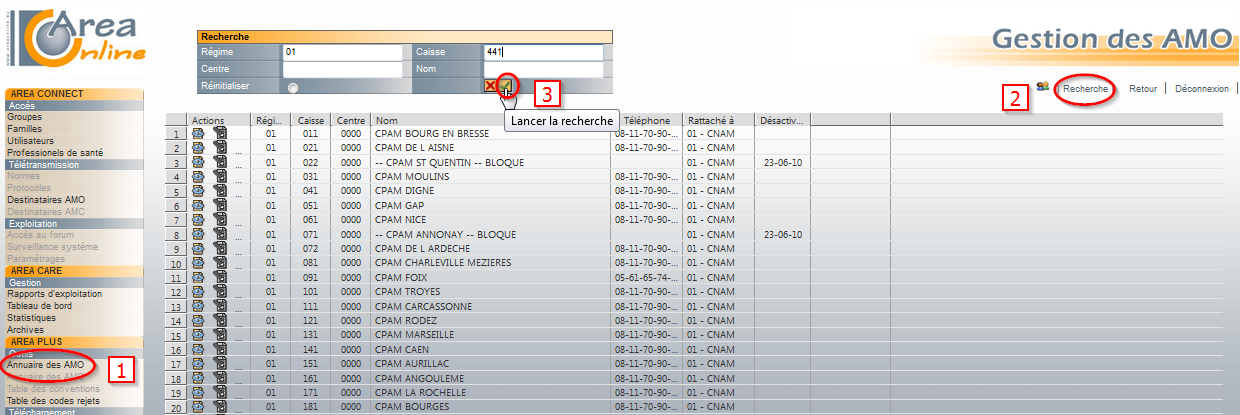Viewport: 1240px width, 415px height.
Task: Click the Déconnexion link
Action: pyautogui.click(x=1201, y=88)
